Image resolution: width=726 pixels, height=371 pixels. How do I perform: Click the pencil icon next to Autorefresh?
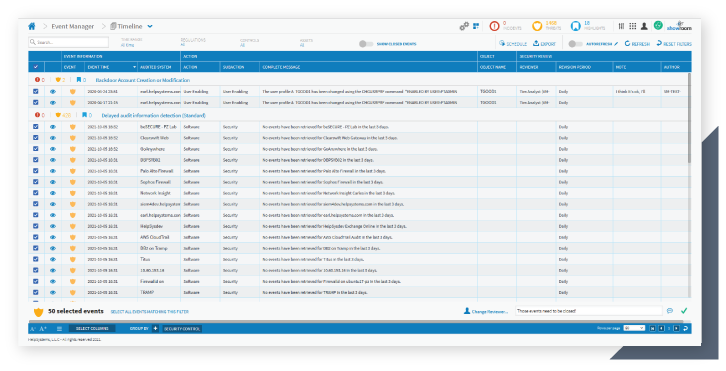click(x=616, y=44)
